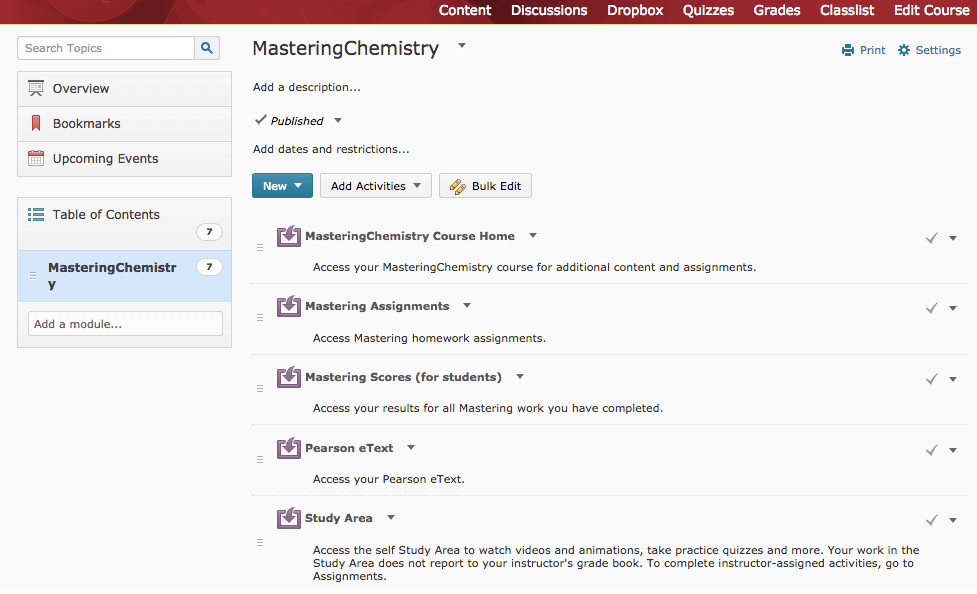Toggle completion checkmark for Pearson eText
The width and height of the screenshot is (977, 594).
click(931, 450)
